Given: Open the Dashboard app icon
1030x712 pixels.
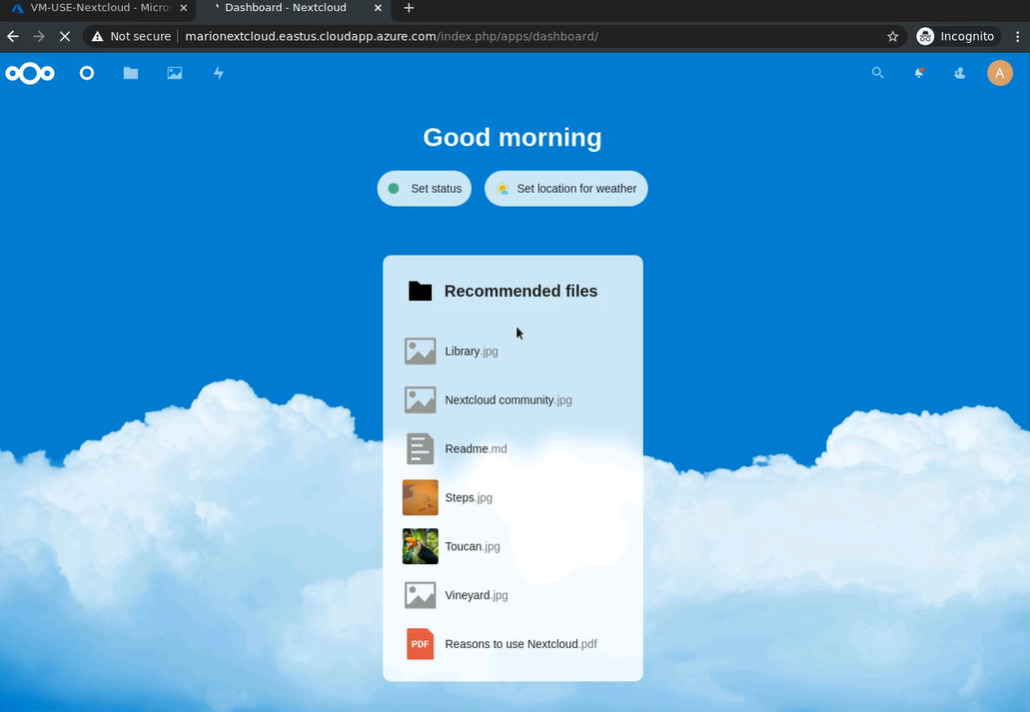Looking at the screenshot, I should click(87, 73).
